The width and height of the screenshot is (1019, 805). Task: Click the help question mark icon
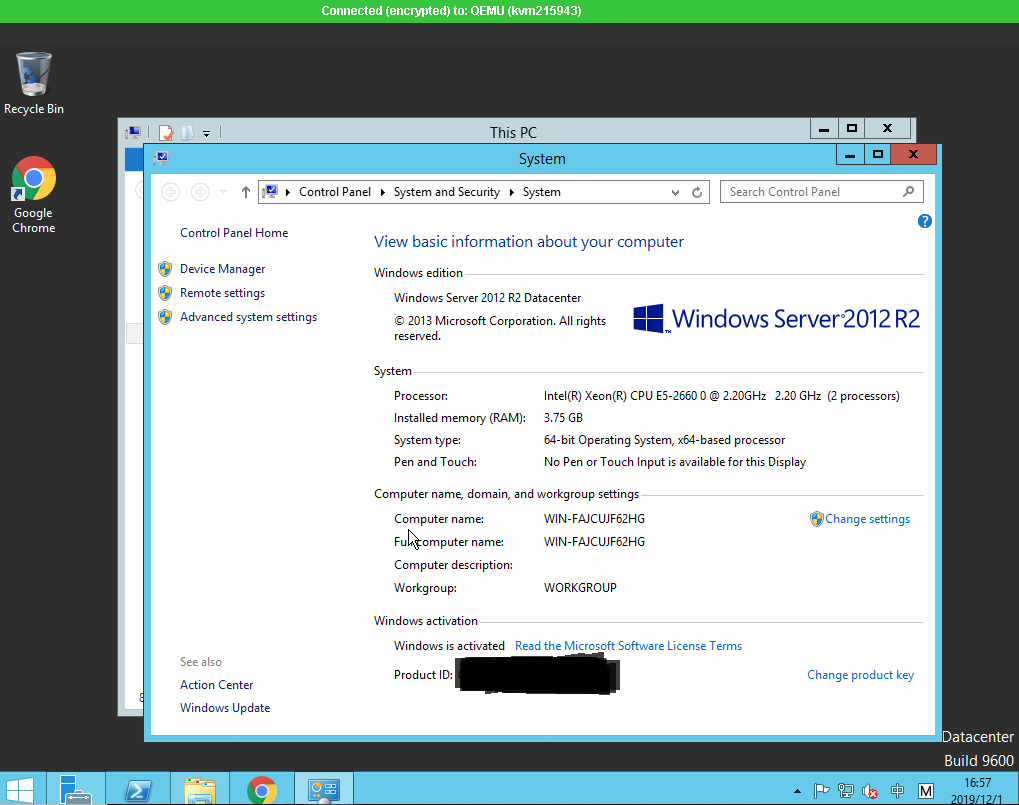(x=924, y=222)
